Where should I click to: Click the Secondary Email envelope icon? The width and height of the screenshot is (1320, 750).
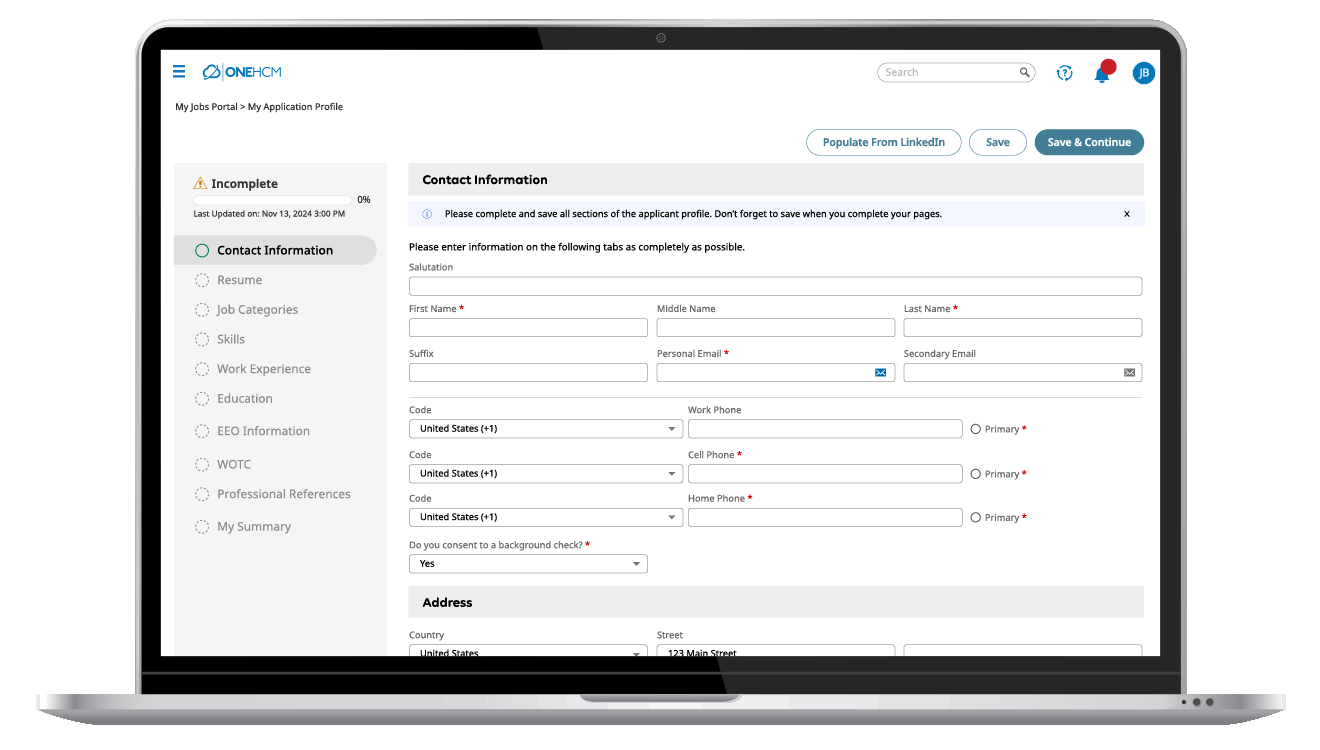pyautogui.click(x=1129, y=372)
